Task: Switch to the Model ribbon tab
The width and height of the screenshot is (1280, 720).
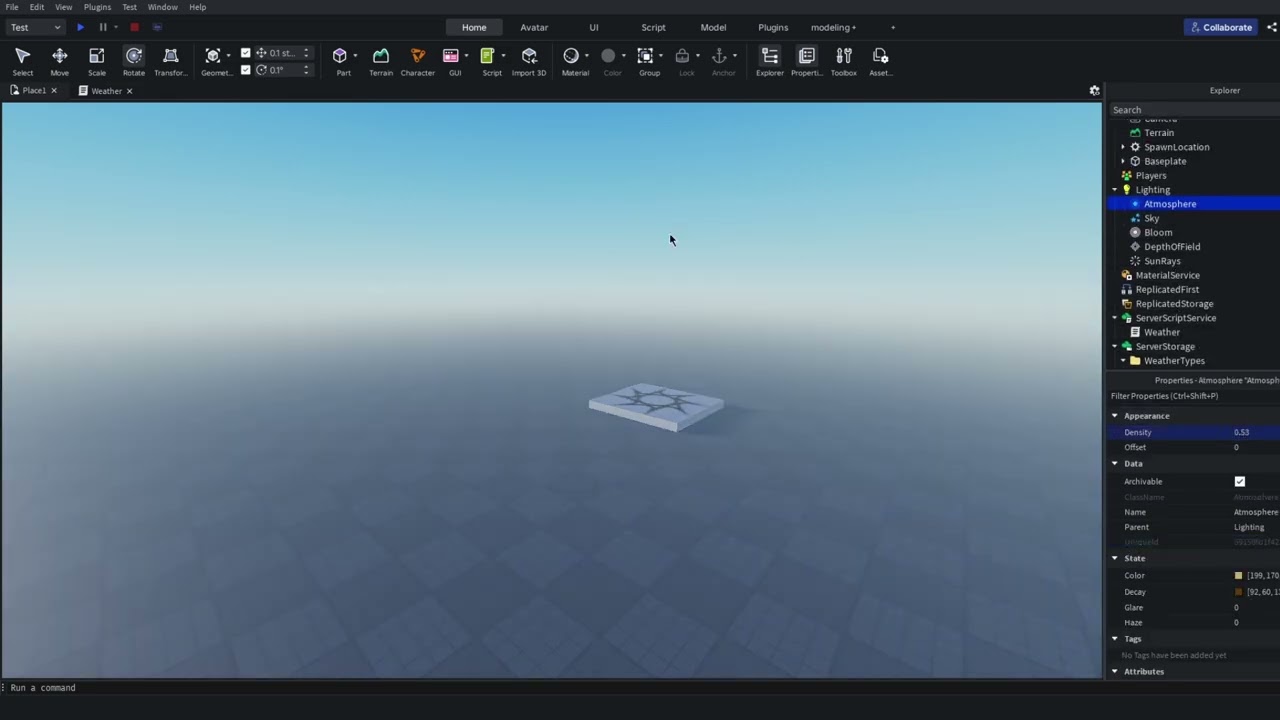Action: (x=713, y=27)
